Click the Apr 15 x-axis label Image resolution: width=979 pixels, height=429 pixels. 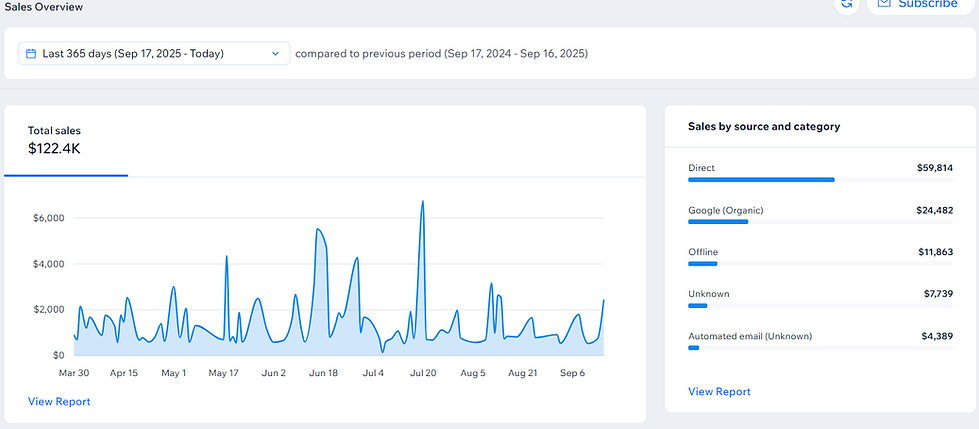pyautogui.click(x=124, y=373)
